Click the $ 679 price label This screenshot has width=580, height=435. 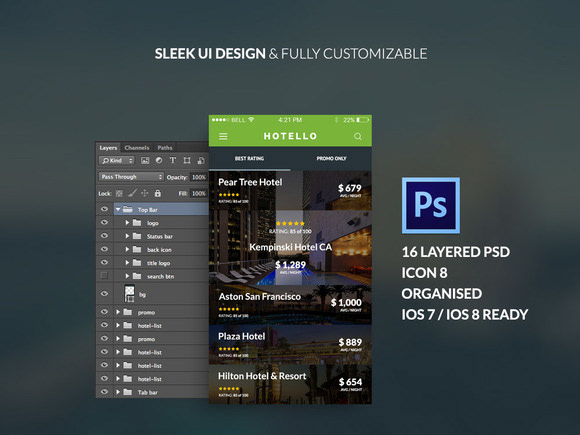point(350,188)
